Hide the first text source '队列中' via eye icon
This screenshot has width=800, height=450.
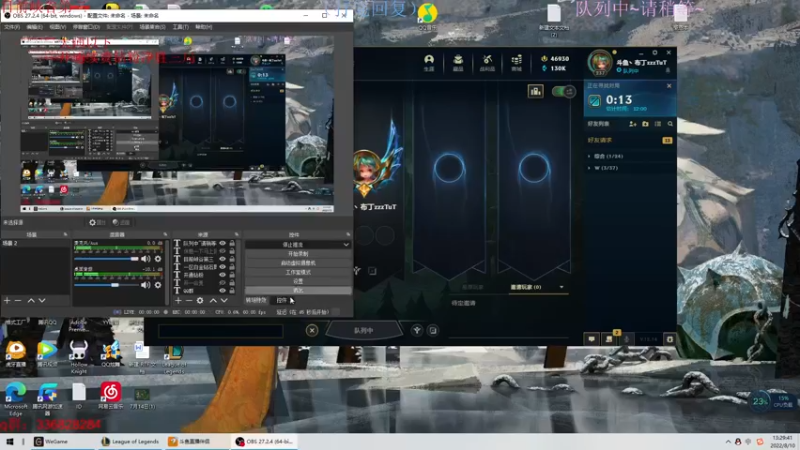(222, 243)
